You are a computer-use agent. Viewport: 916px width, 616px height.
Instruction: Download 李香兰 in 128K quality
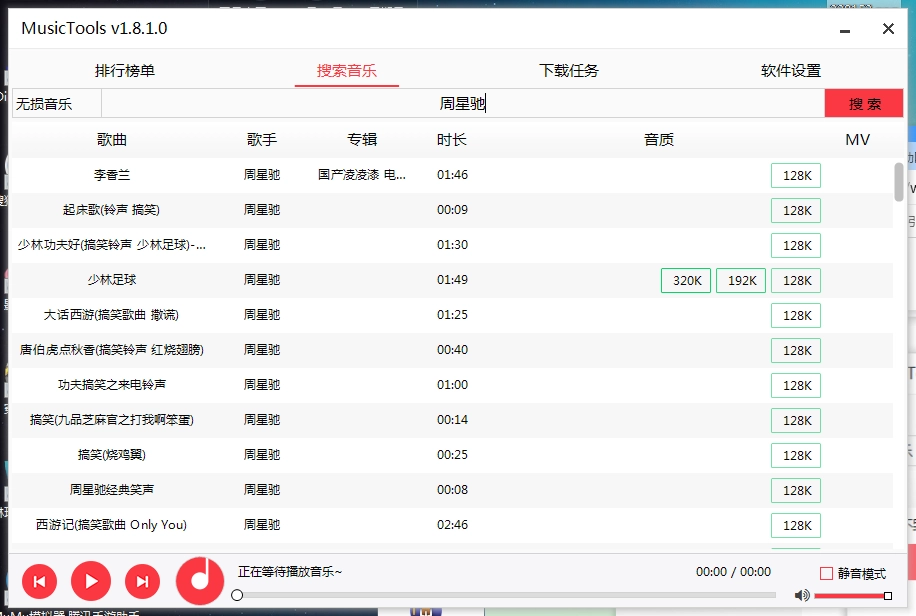[795, 175]
